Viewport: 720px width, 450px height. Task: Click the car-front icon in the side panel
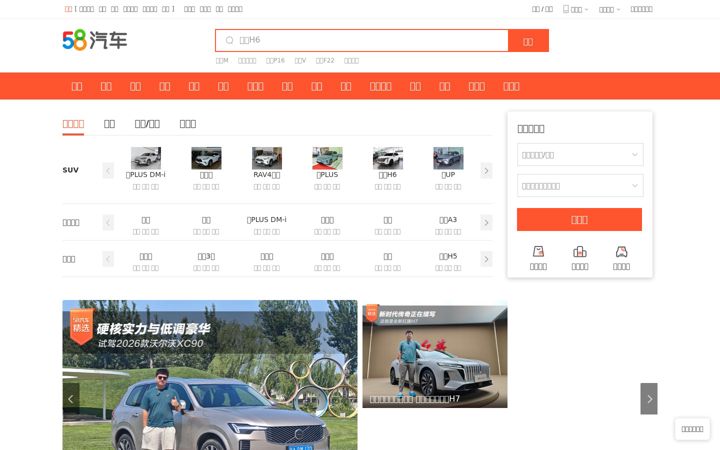pyautogui.click(x=621, y=252)
